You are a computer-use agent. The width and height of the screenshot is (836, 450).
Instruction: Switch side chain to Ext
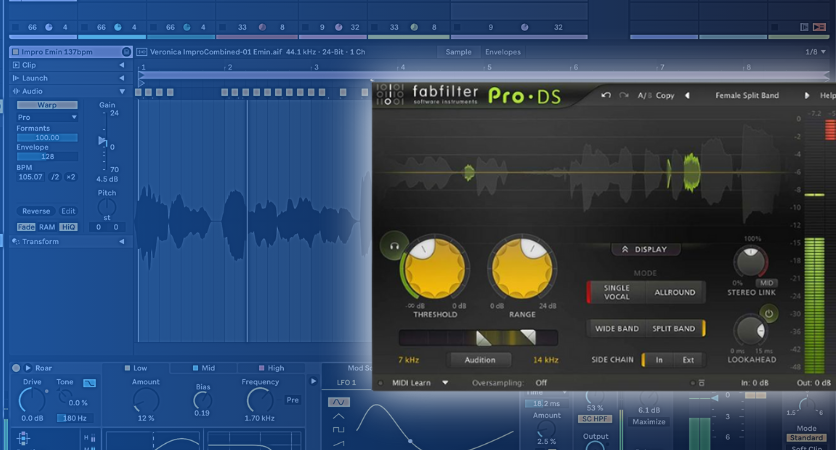pos(688,359)
